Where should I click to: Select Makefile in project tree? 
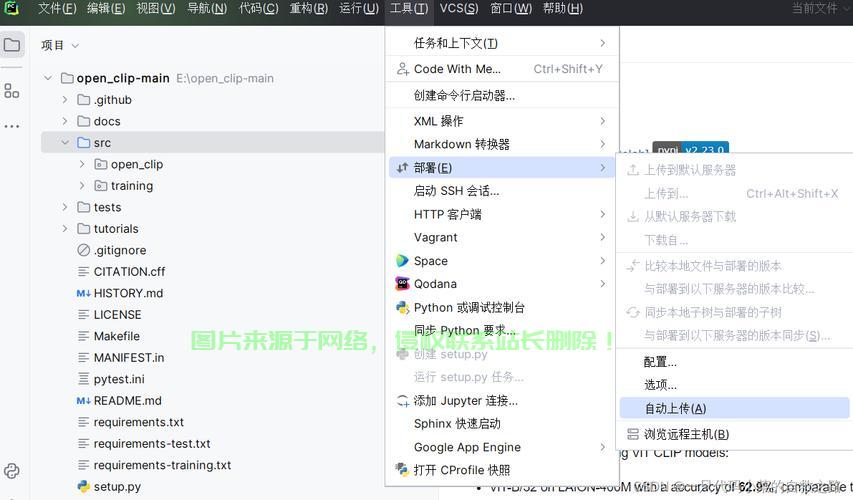click(116, 336)
